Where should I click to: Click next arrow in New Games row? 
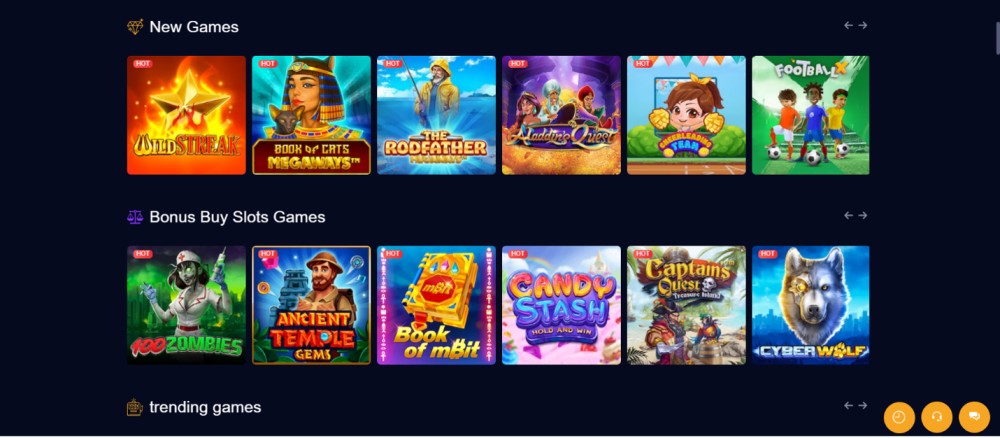[862, 26]
